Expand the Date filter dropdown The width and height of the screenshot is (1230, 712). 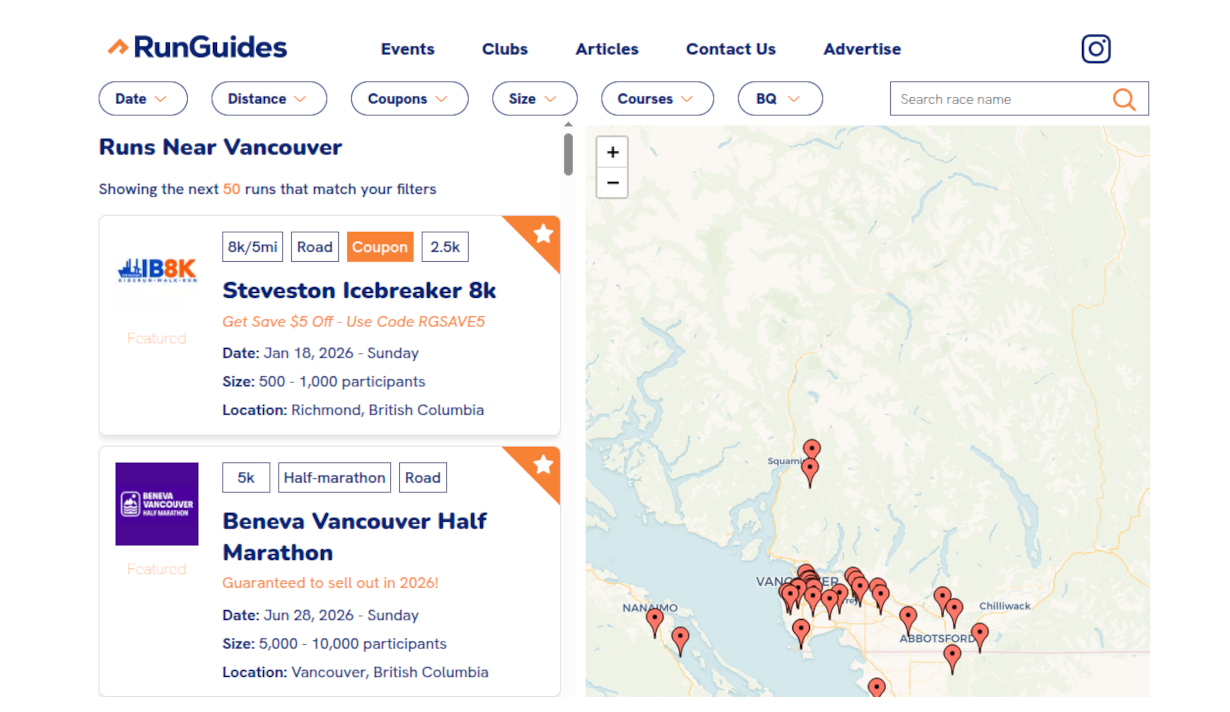[x=143, y=99]
